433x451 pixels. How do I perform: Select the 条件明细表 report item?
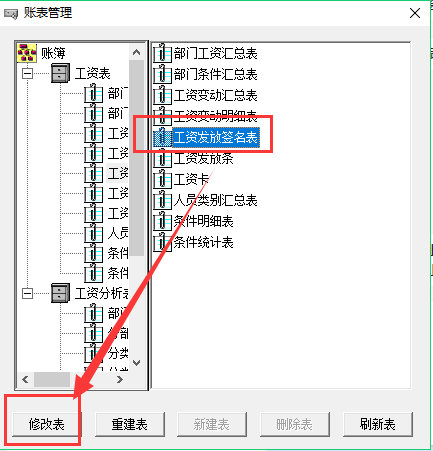(x=193, y=221)
